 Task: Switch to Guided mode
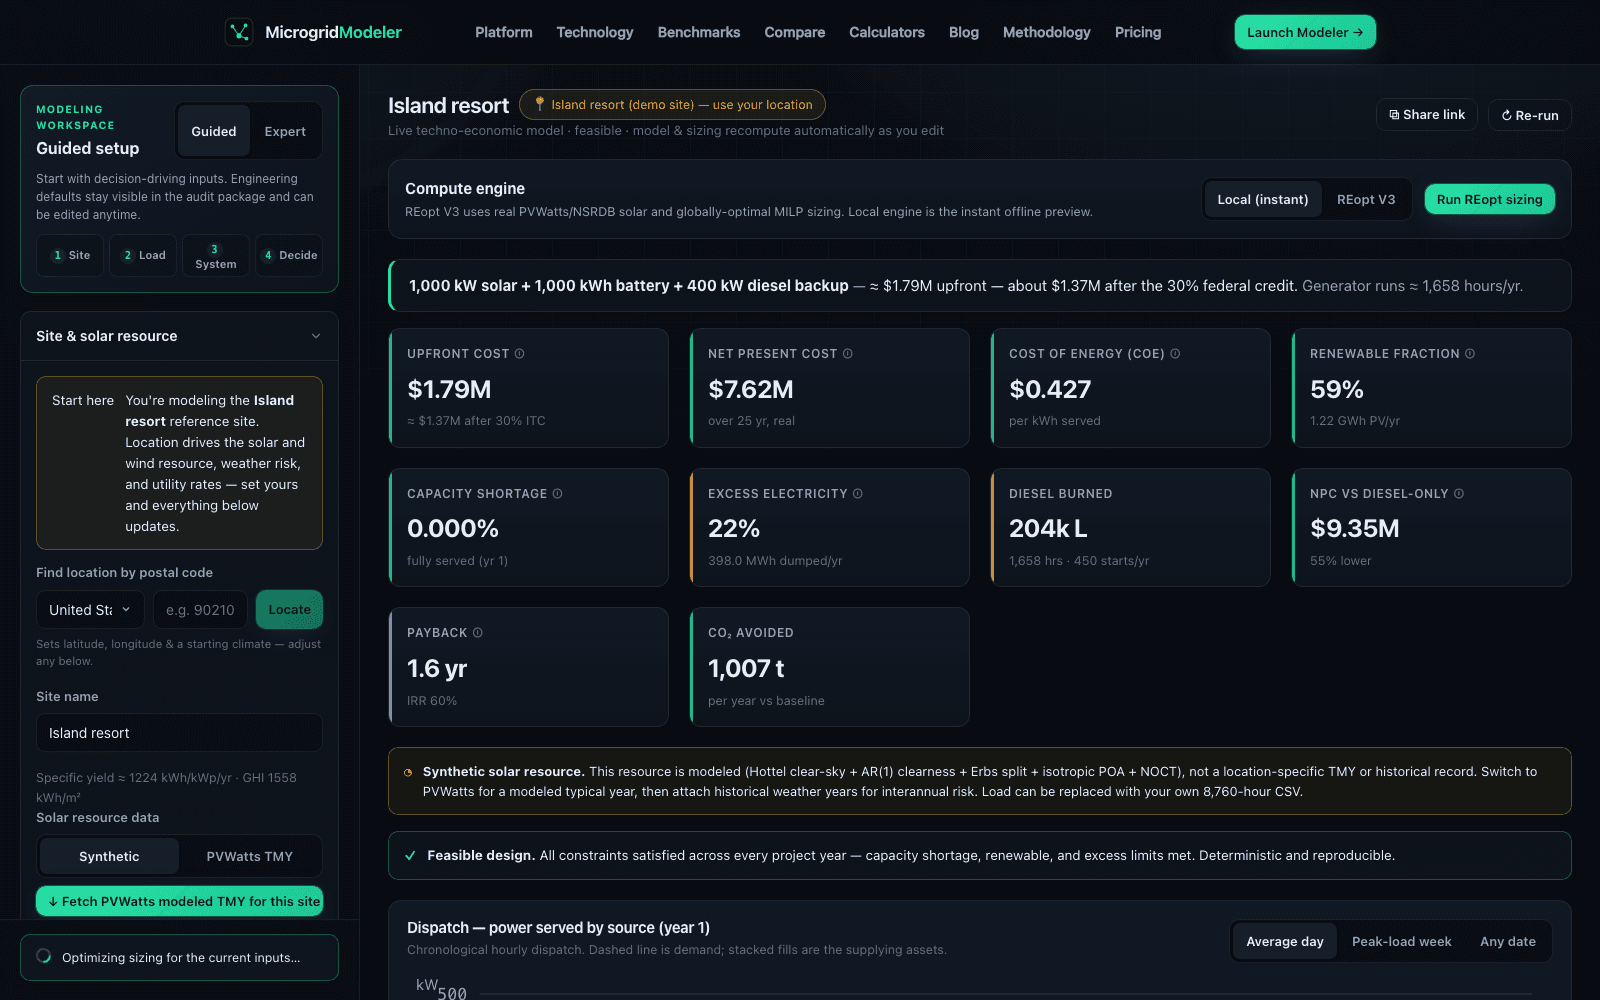(x=214, y=131)
